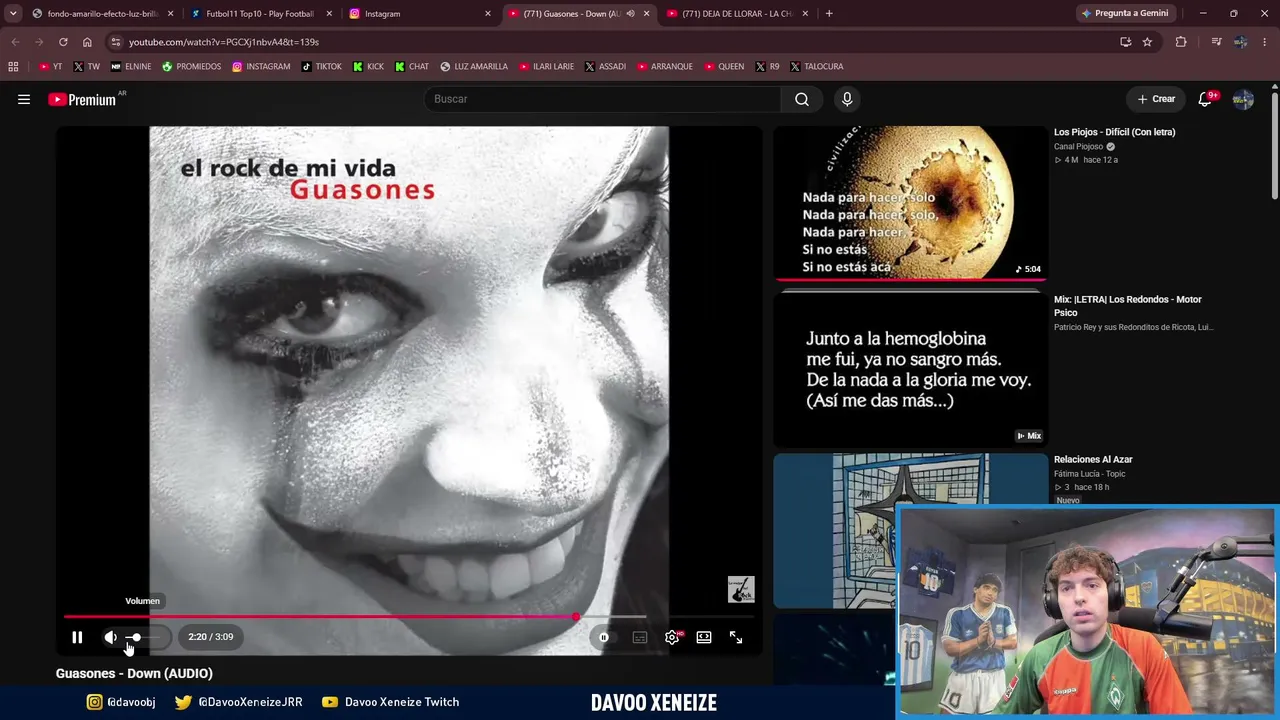Open the R9 bookmark
Image resolution: width=1280 pixels, height=720 pixels.
click(x=767, y=66)
